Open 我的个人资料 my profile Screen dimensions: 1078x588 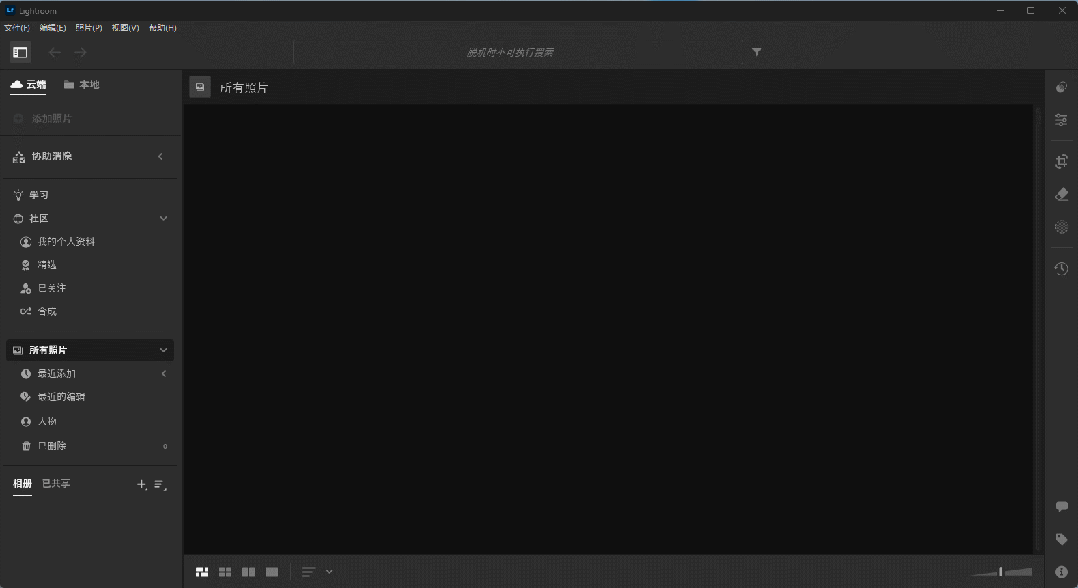(x=58, y=241)
